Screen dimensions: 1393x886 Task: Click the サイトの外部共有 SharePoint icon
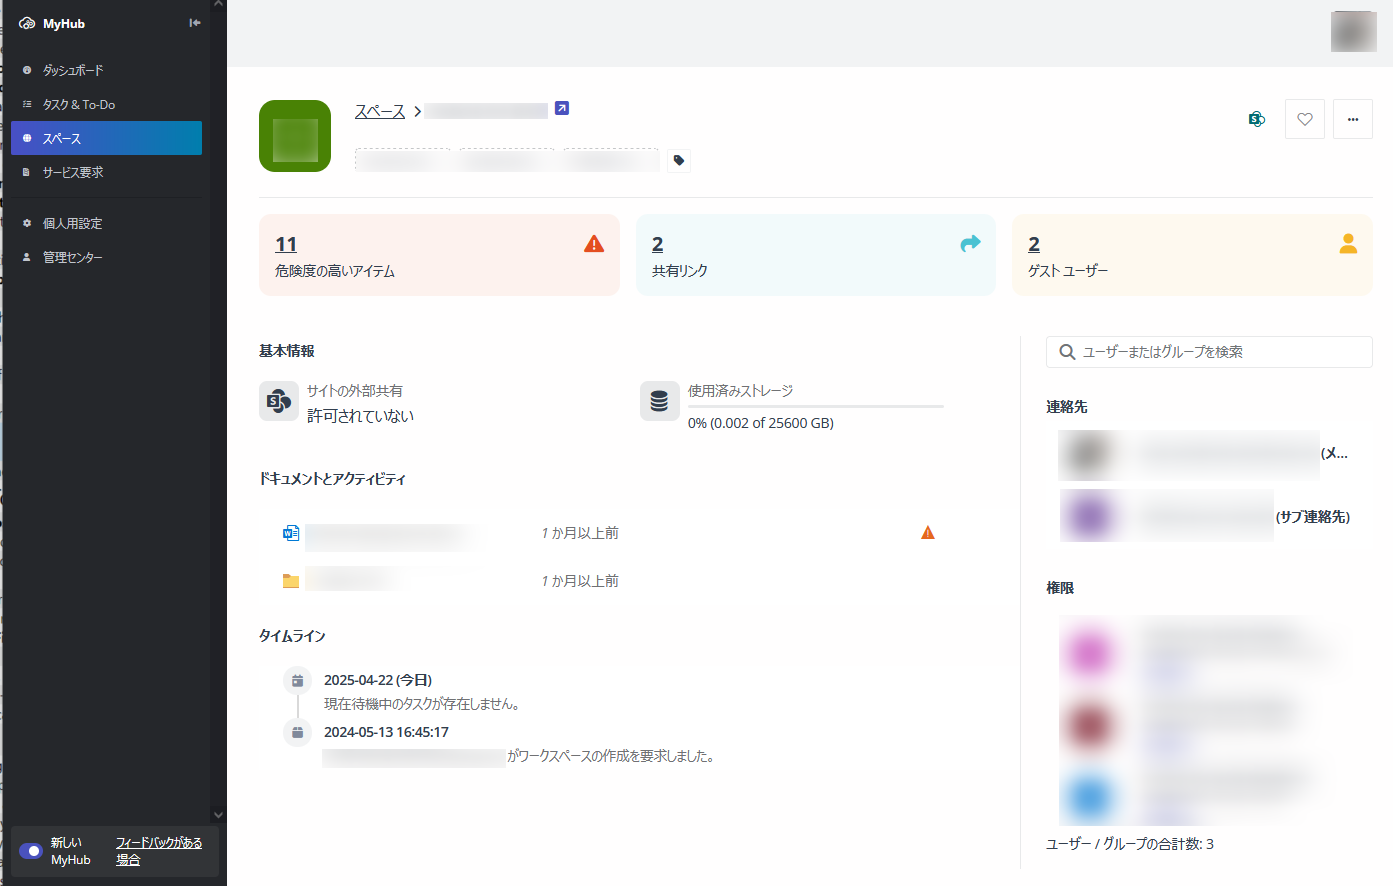tap(279, 401)
